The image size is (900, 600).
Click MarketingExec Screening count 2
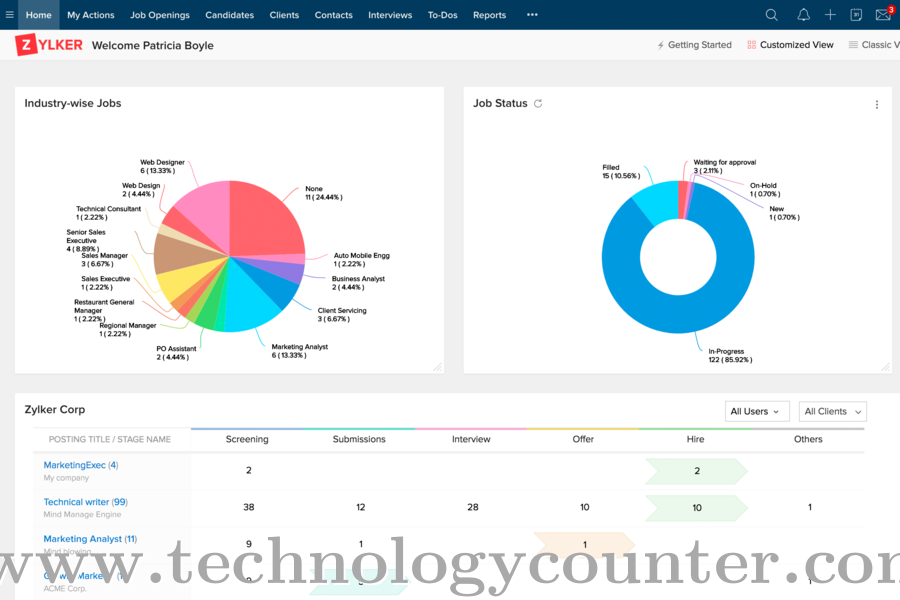[249, 470]
